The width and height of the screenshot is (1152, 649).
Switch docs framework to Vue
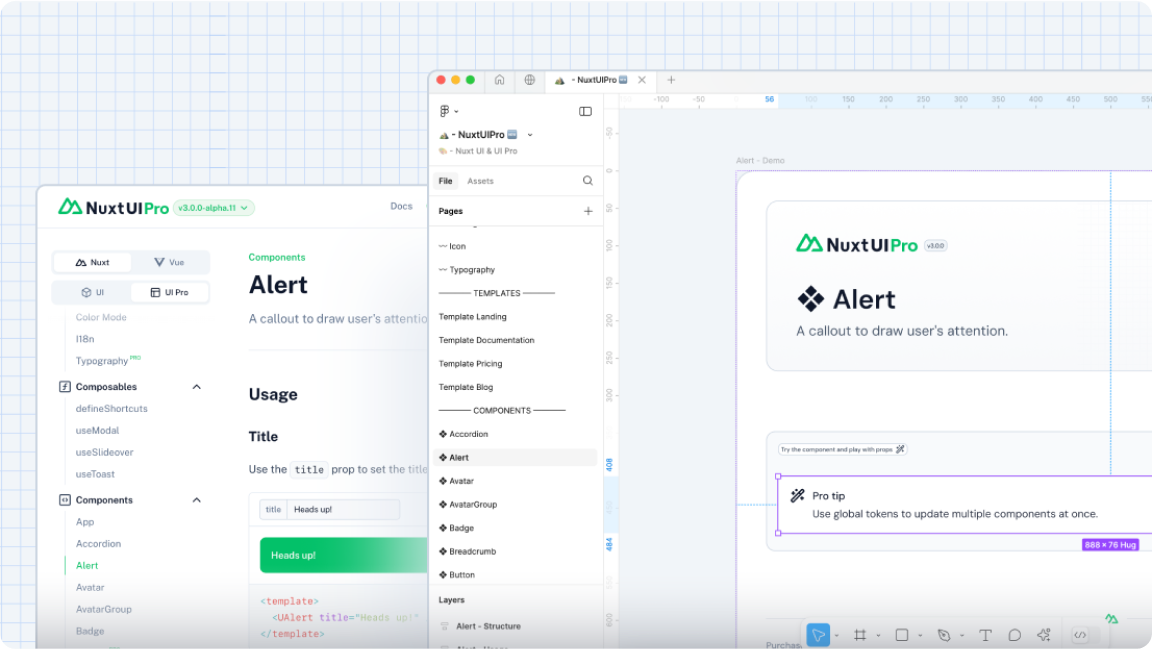point(170,262)
